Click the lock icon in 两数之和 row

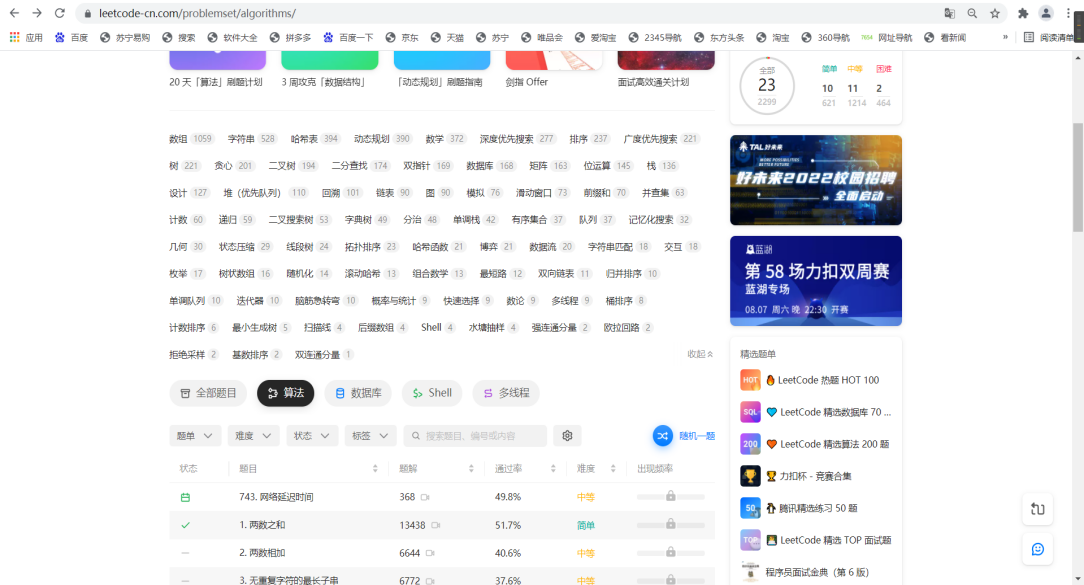(671, 524)
